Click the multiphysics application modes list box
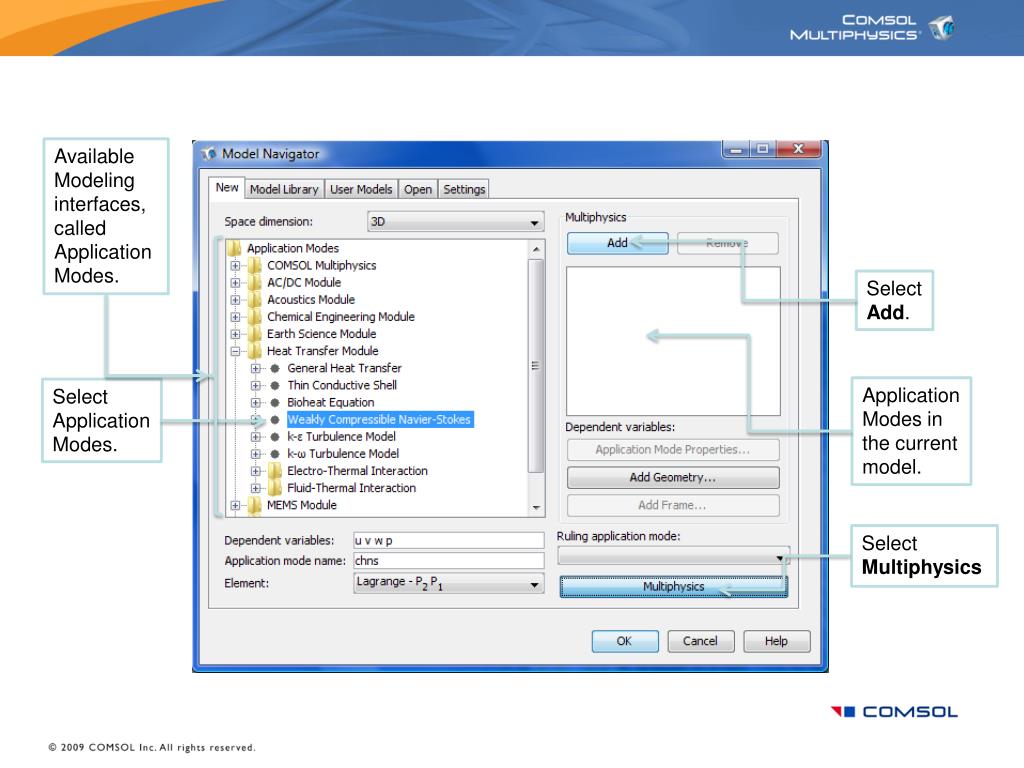The image size is (1024, 768). coord(673,341)
